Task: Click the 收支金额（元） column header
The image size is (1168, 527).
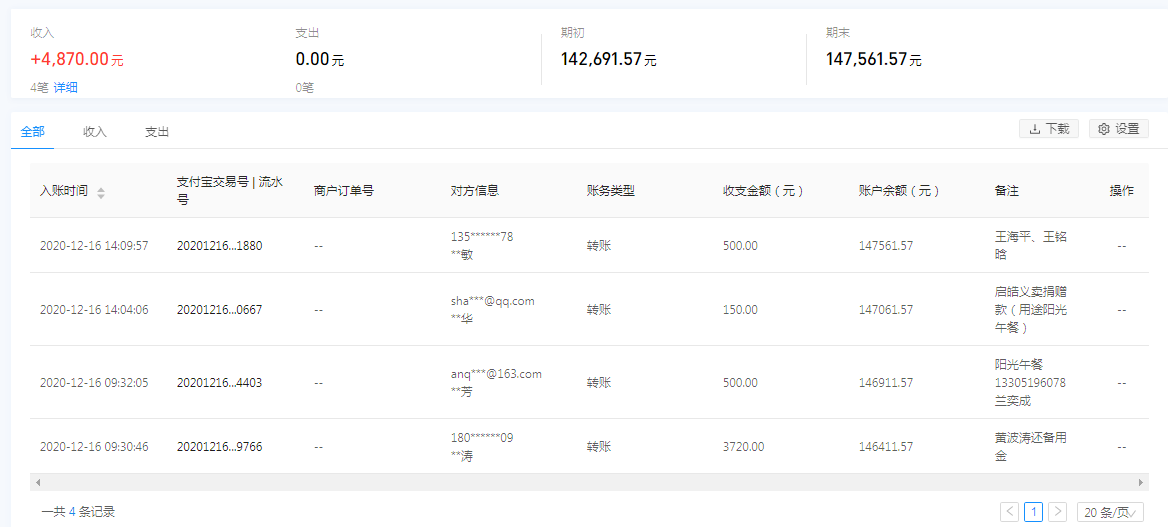Action: [x=763, y=191]
